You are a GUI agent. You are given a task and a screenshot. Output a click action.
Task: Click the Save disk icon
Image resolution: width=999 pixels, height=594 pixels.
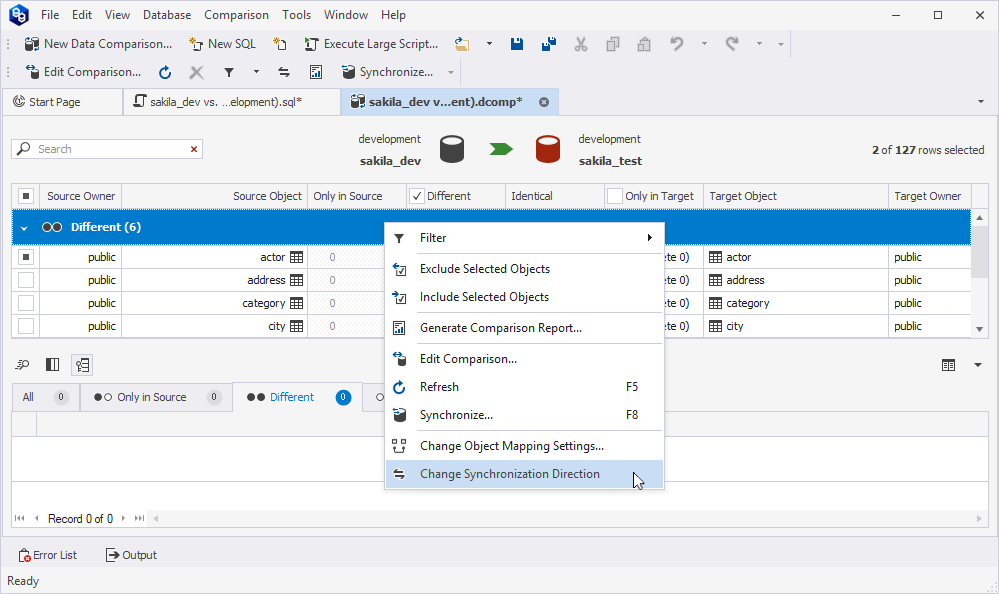(x=517, y=44)
